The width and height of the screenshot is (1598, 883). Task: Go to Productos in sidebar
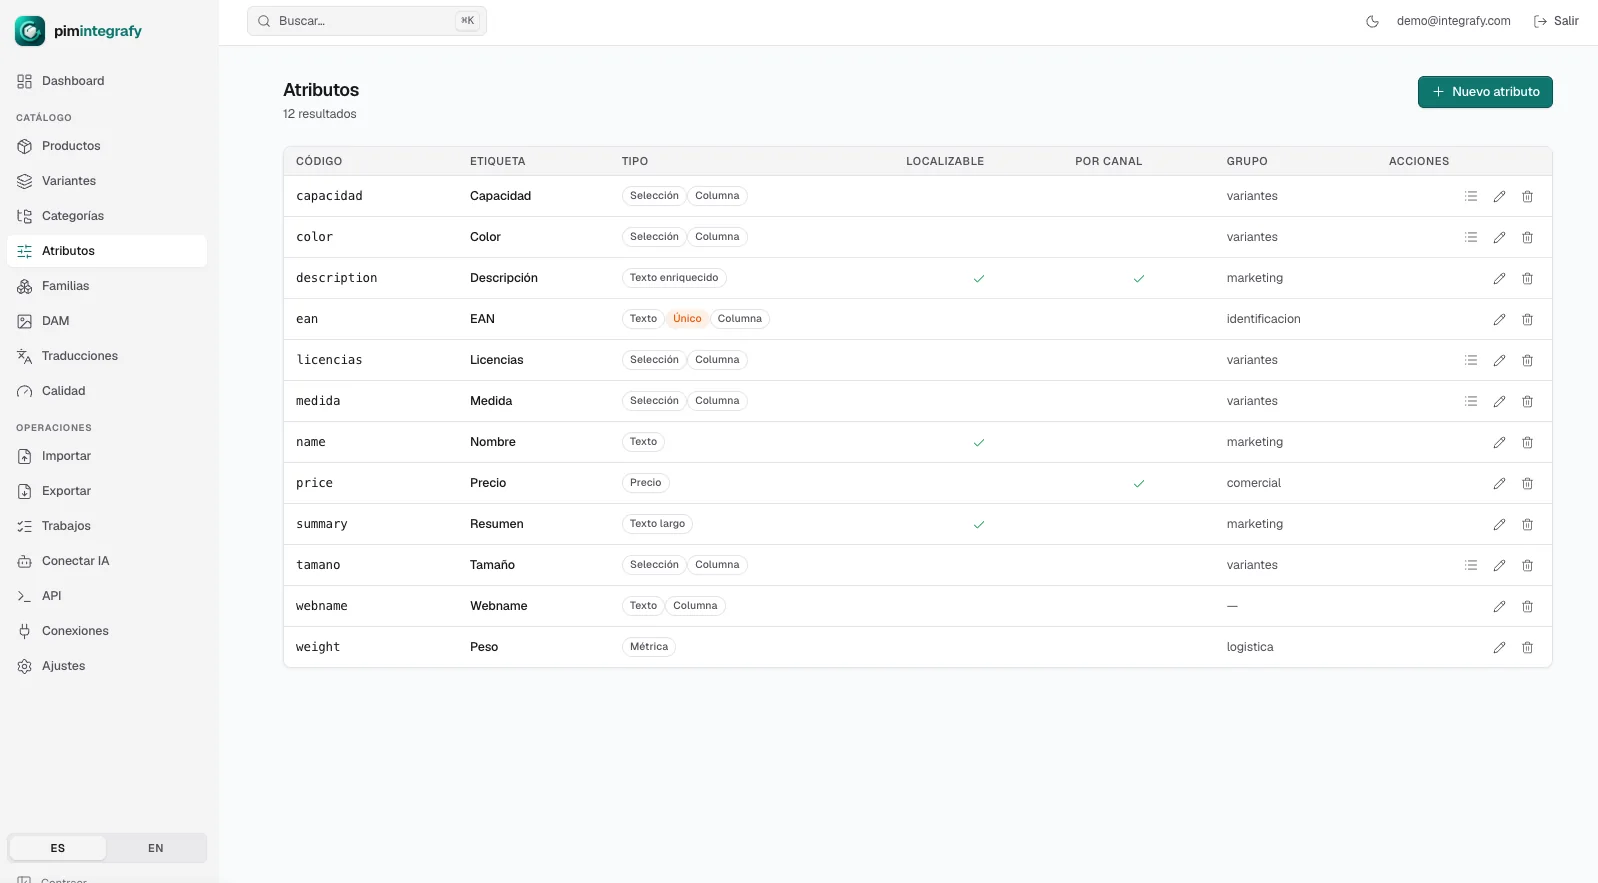point(107,146)
